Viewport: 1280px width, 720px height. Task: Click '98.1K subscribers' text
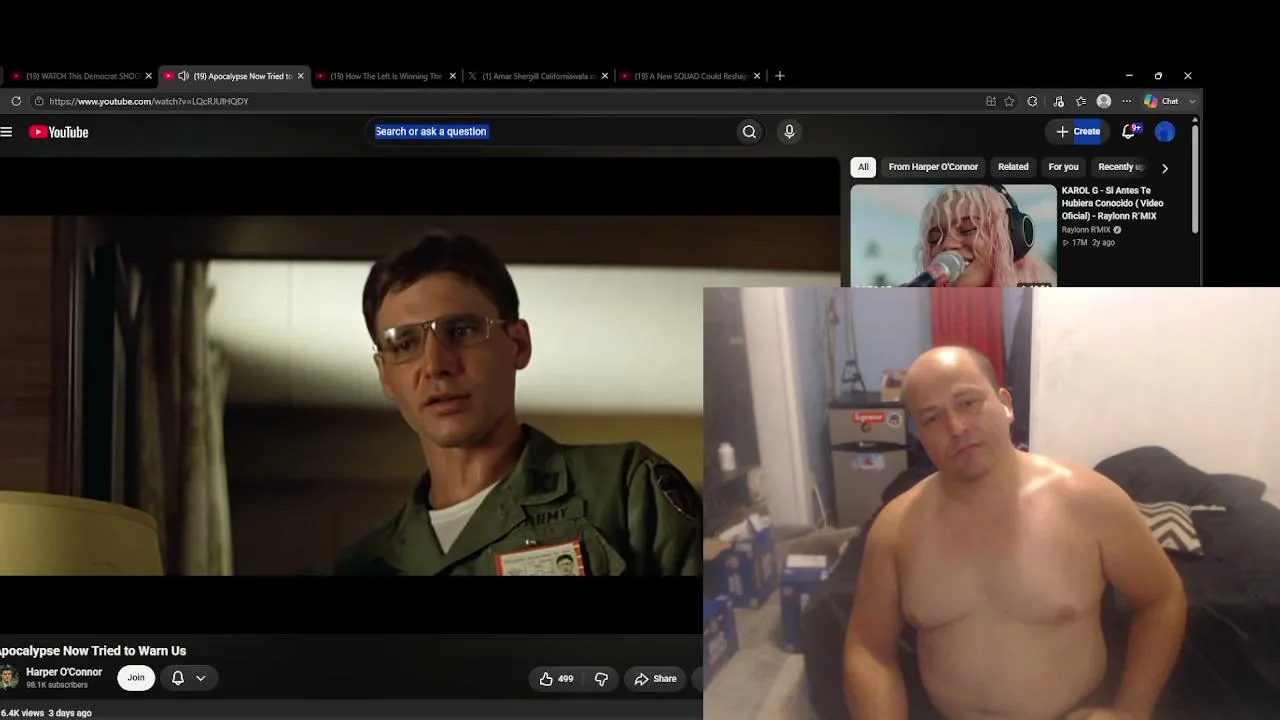[x=57, y=685]
